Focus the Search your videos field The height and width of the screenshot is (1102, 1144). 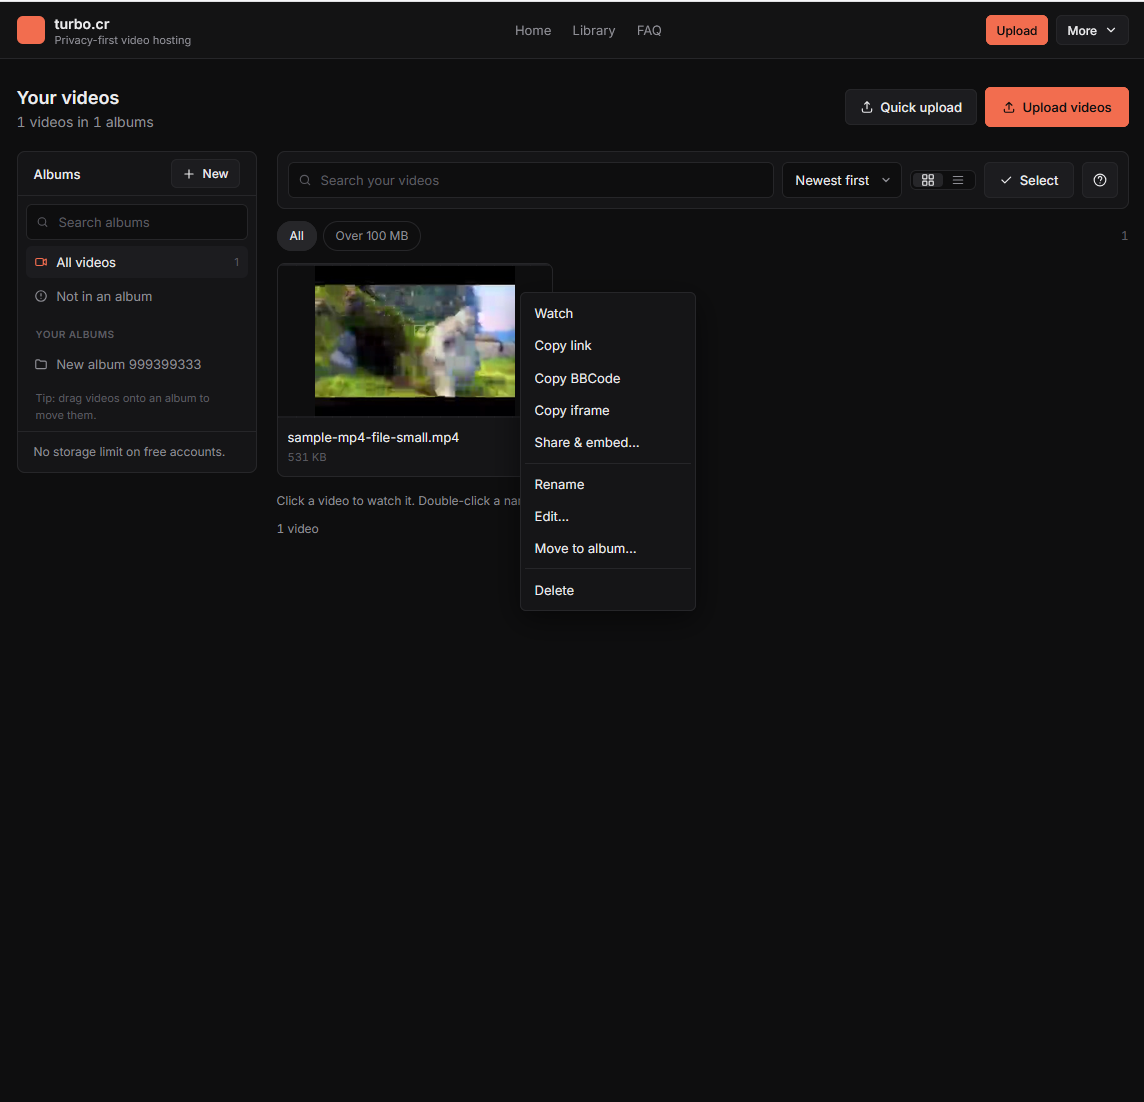(x=530, y=180)
